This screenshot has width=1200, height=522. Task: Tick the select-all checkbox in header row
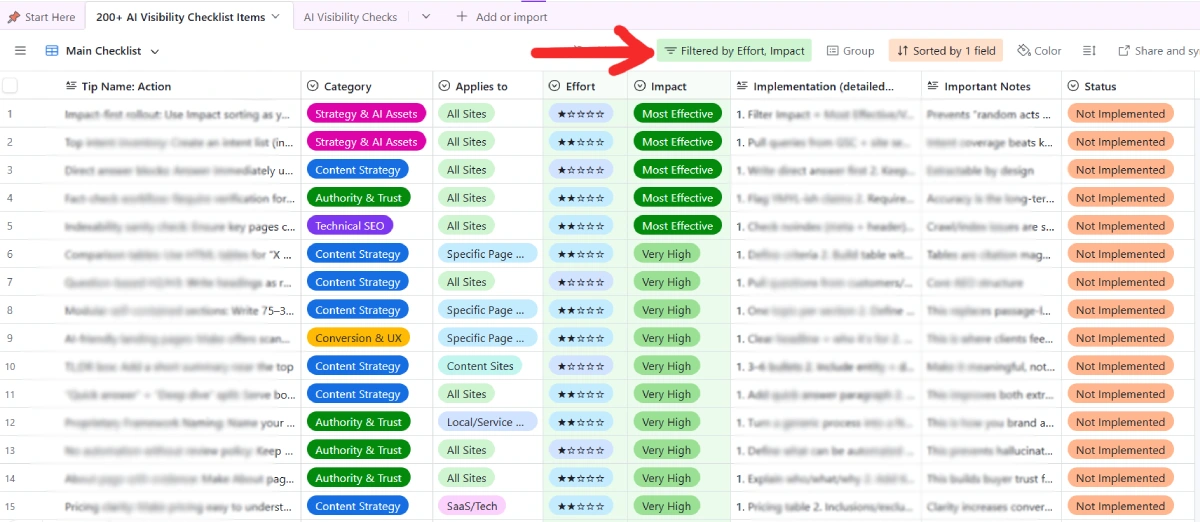(x=10, y=86)
